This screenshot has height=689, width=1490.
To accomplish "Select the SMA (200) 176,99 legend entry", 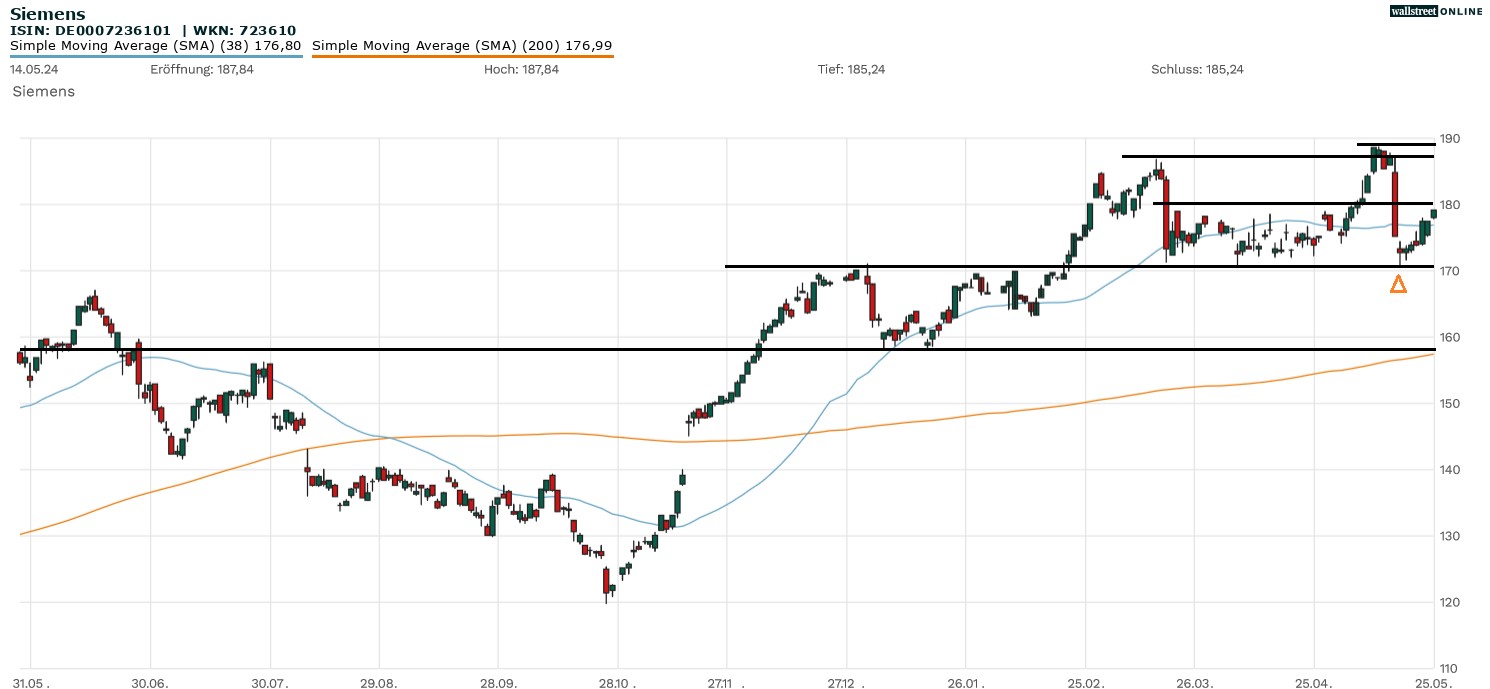I will click(x=462, y=46).
